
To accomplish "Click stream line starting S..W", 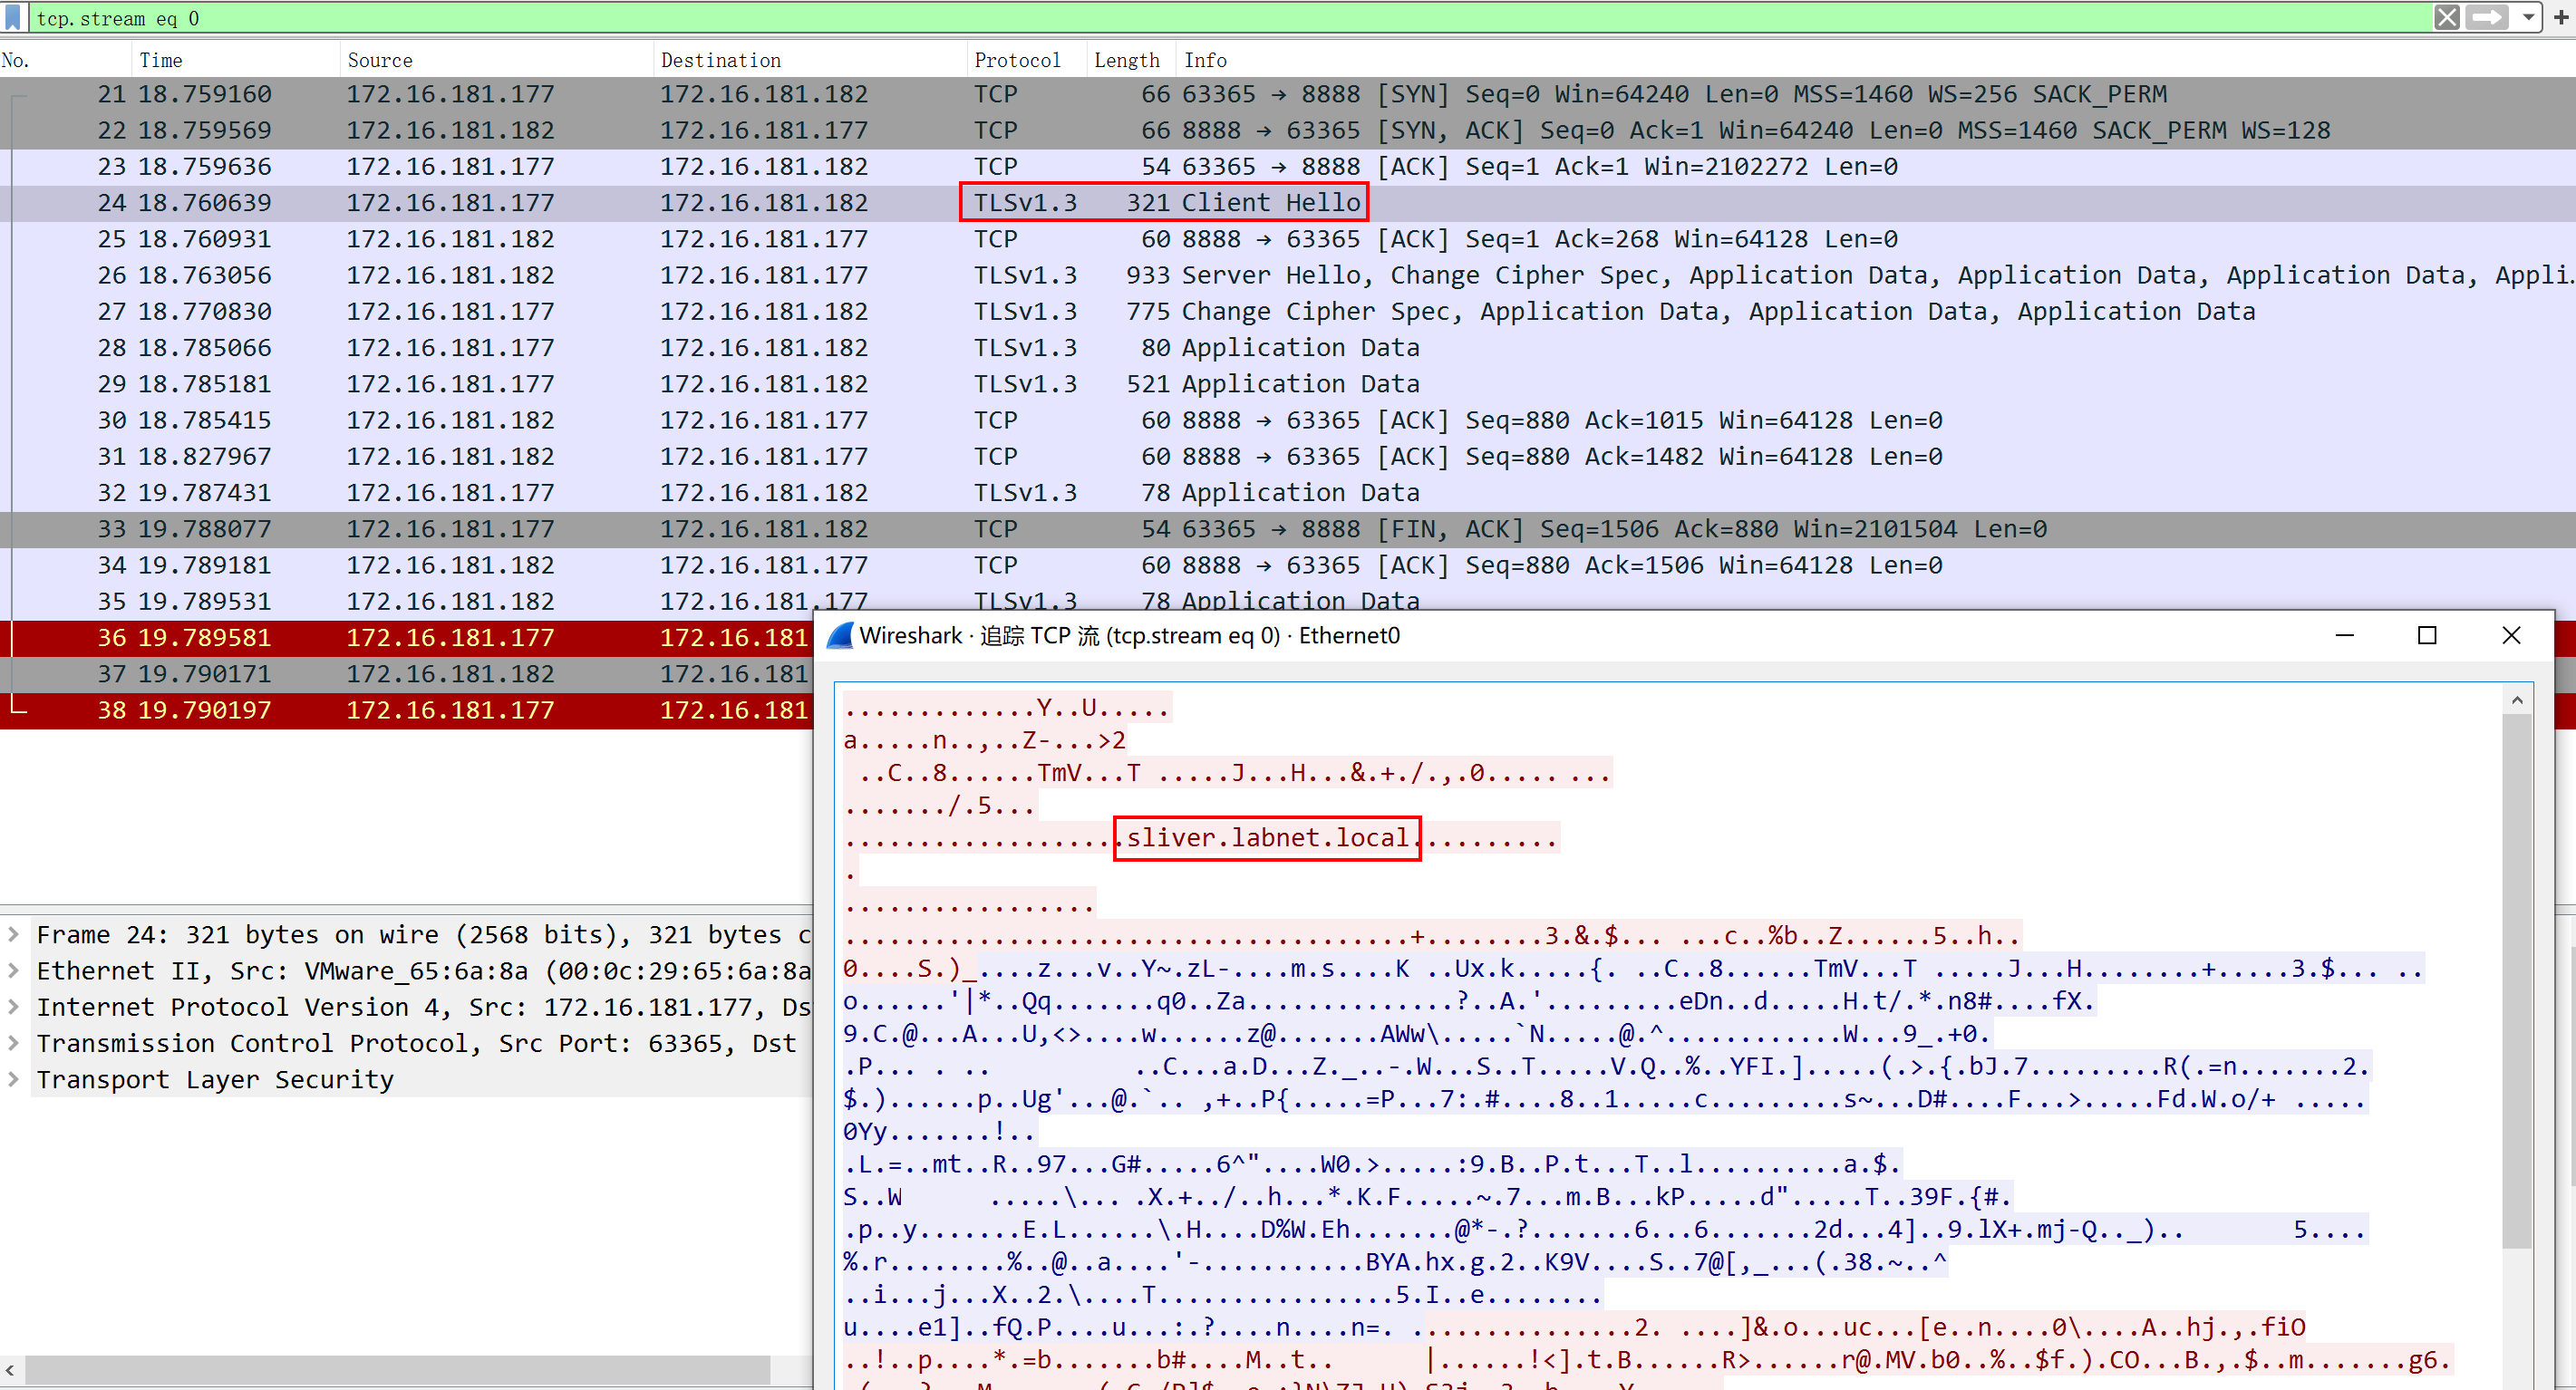I will point(1427,1196).
